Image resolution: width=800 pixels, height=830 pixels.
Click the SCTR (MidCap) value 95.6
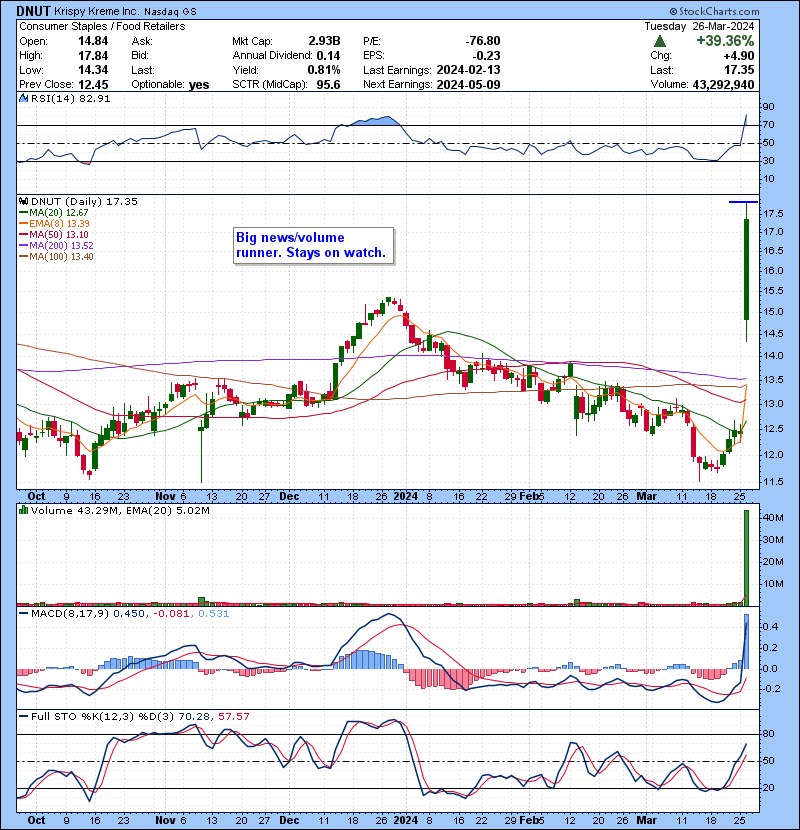click(328, 85)
